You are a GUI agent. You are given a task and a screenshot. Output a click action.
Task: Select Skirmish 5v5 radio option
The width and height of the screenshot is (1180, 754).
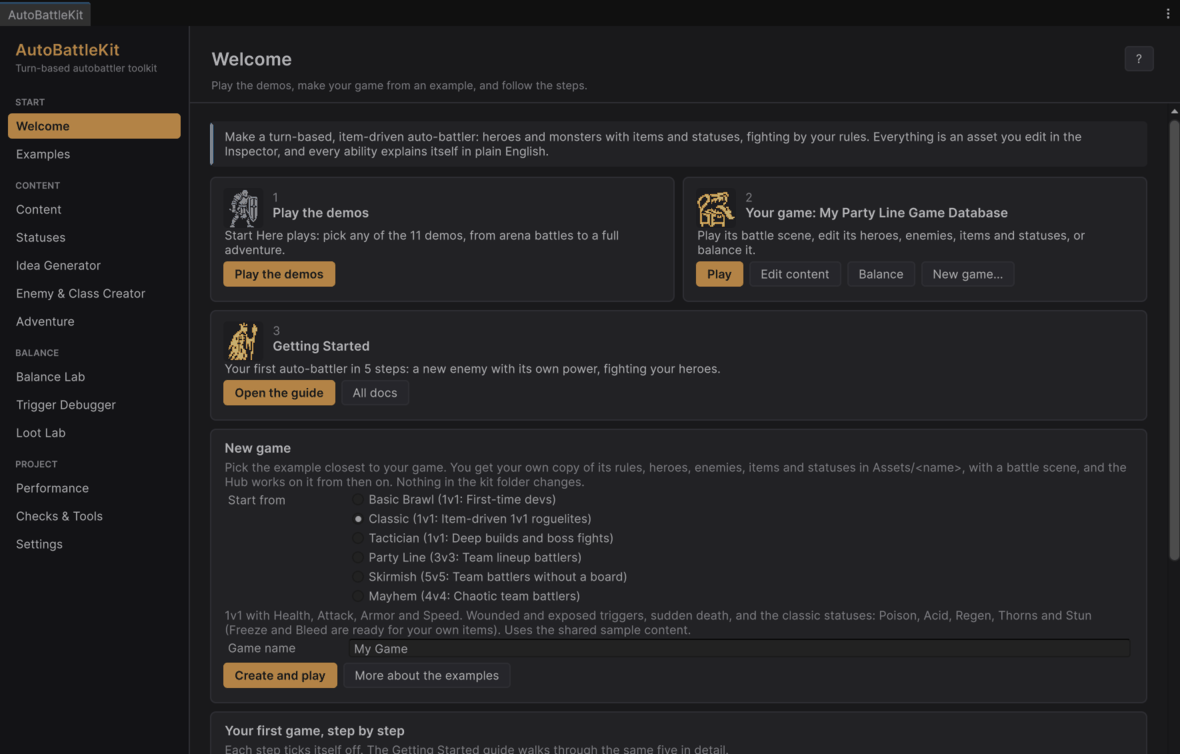pos(358,577)
